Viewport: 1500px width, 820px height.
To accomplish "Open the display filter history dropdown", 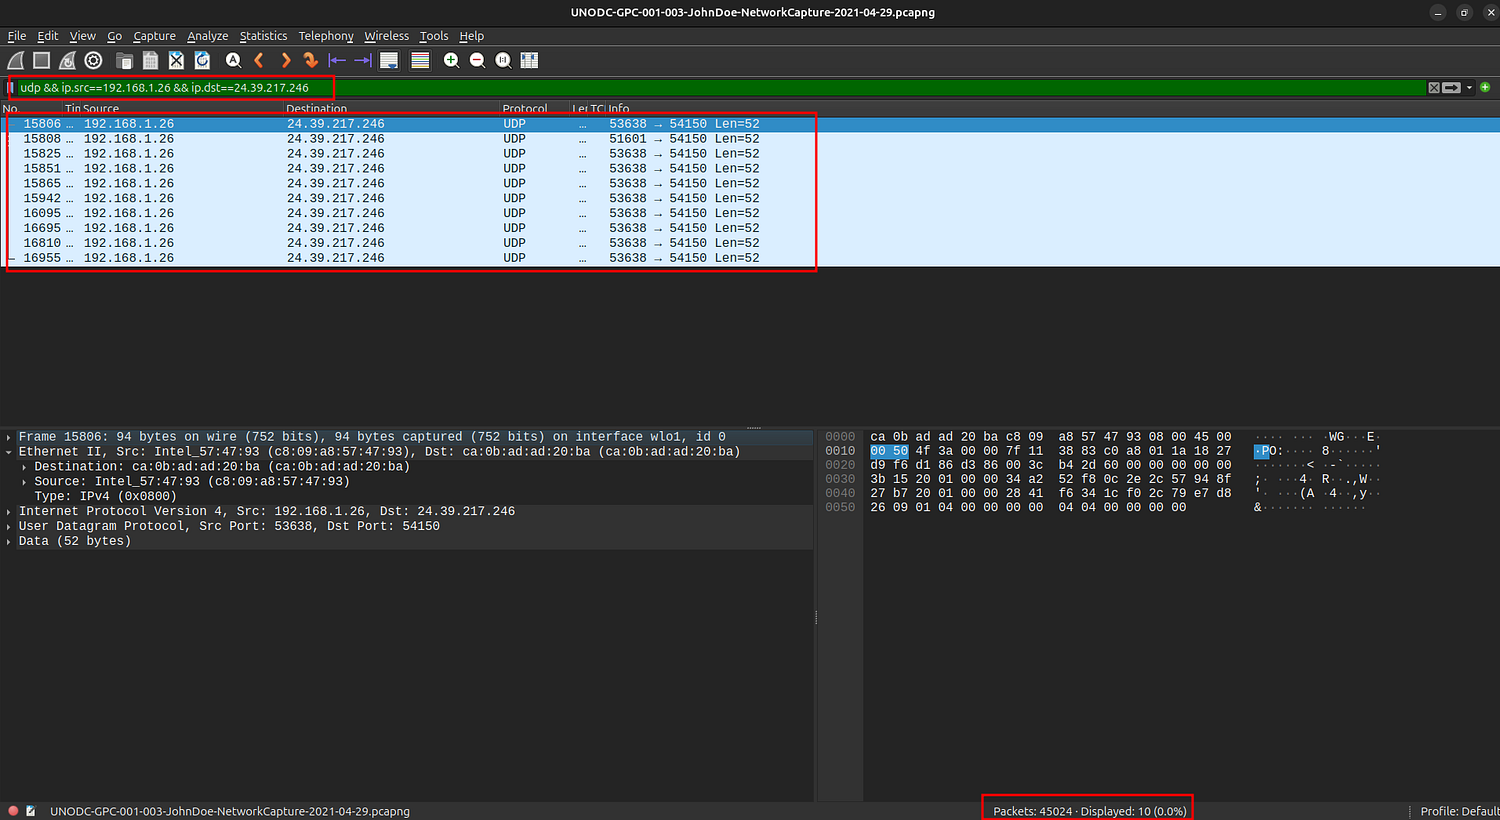I will tap(1469, 88).
